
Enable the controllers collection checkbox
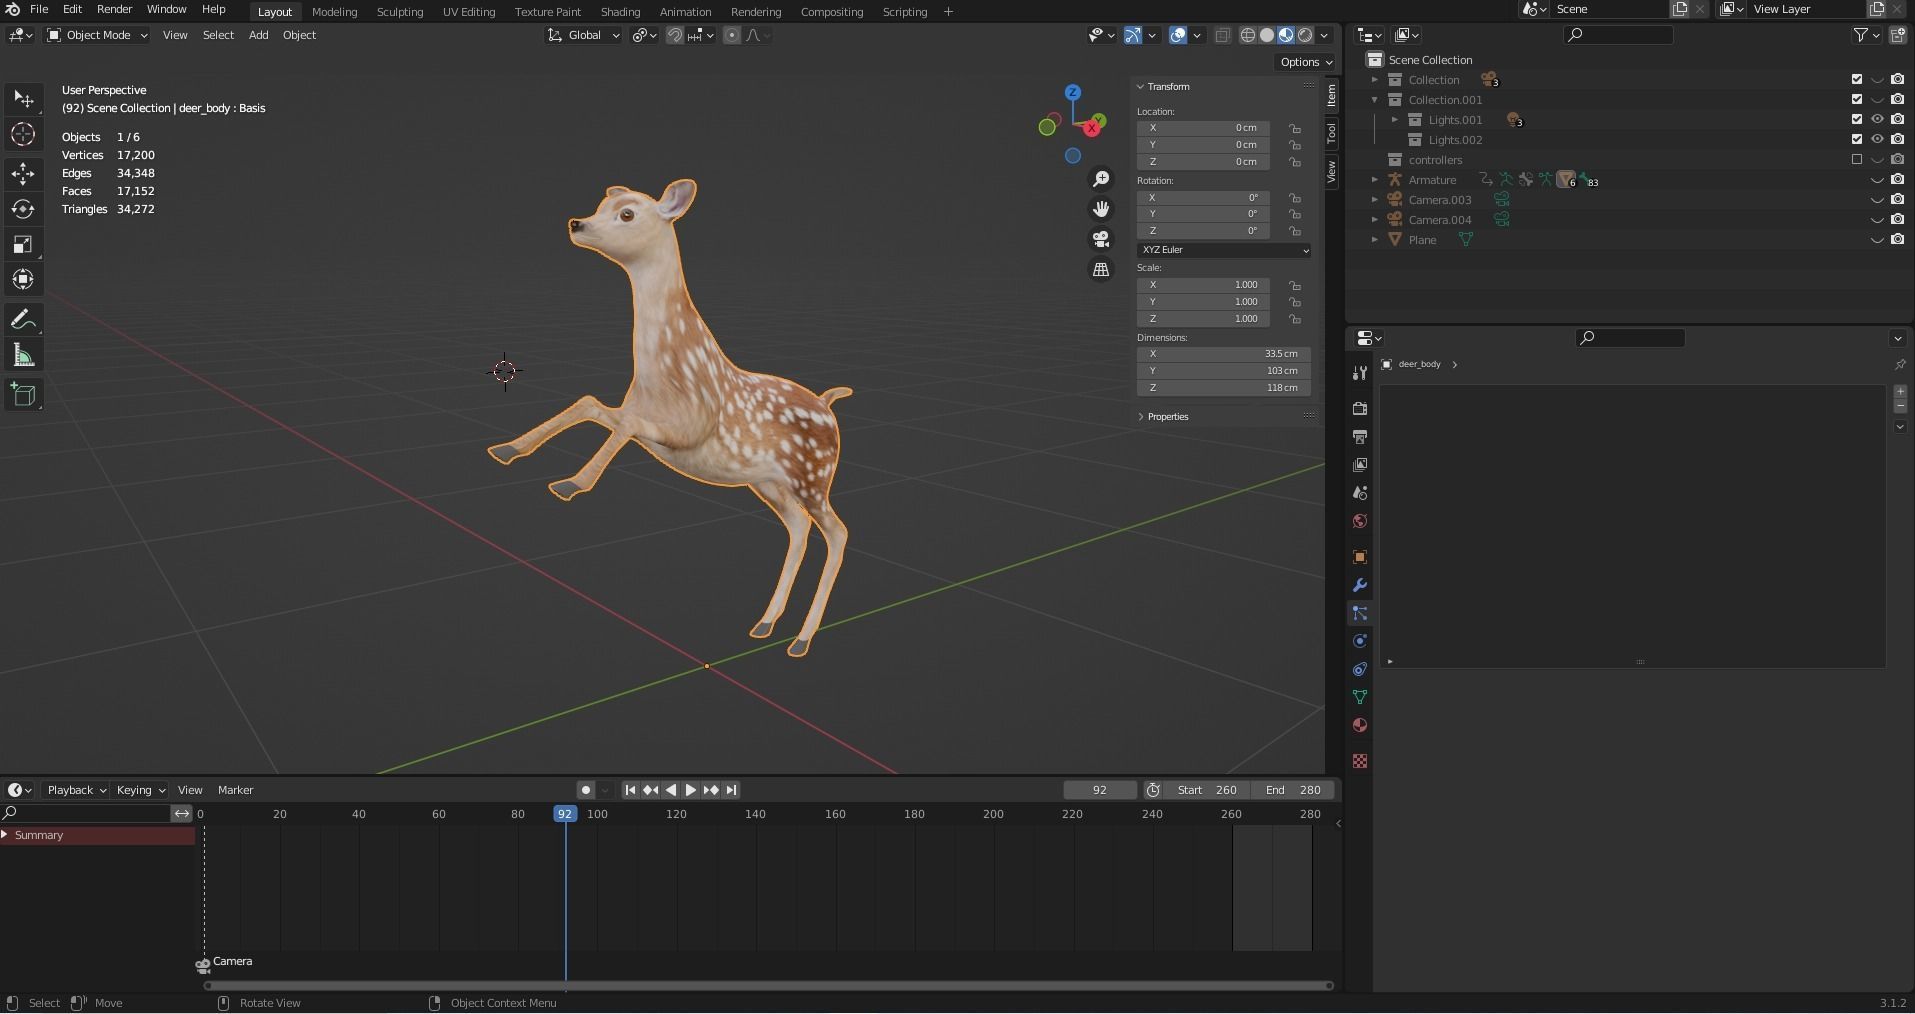coord(1857,160)
